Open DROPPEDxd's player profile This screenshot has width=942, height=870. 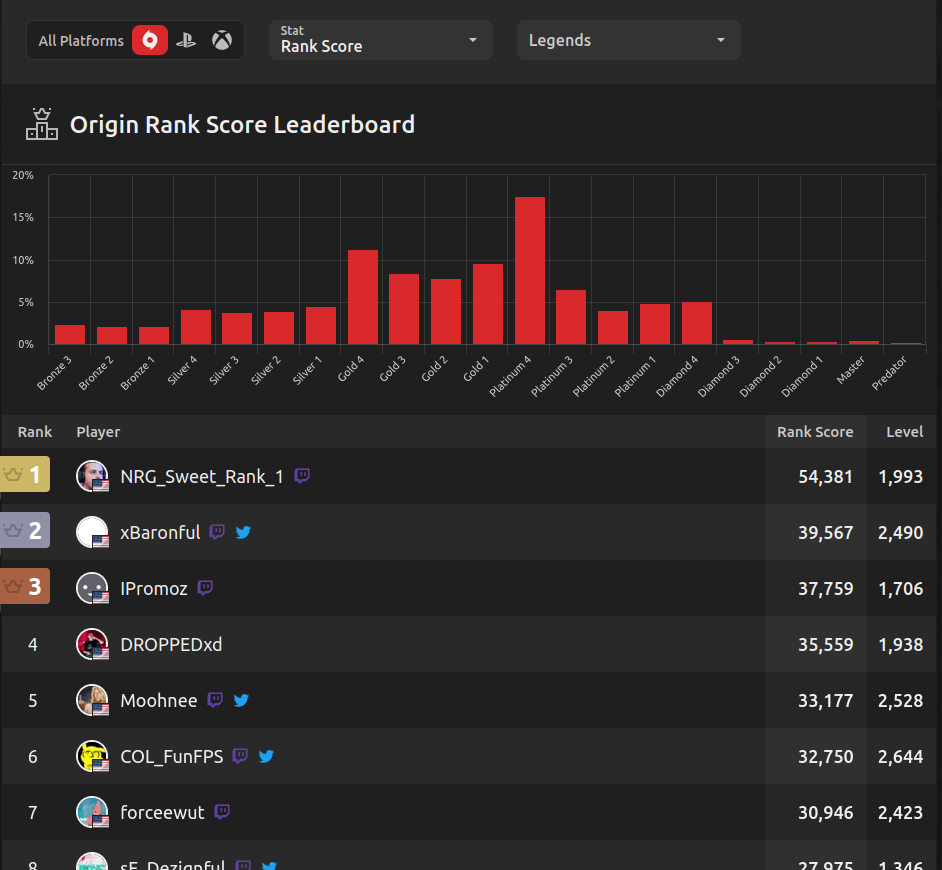pos(171,644)
